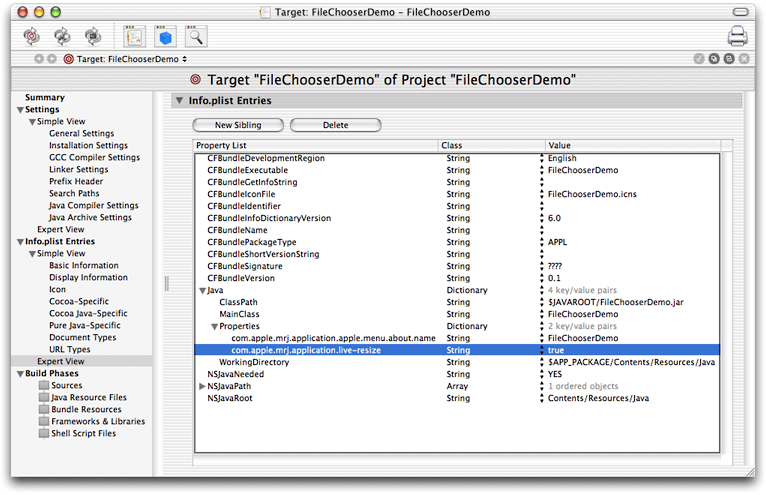Click the first red target toolbar icon

click(32, 36)
